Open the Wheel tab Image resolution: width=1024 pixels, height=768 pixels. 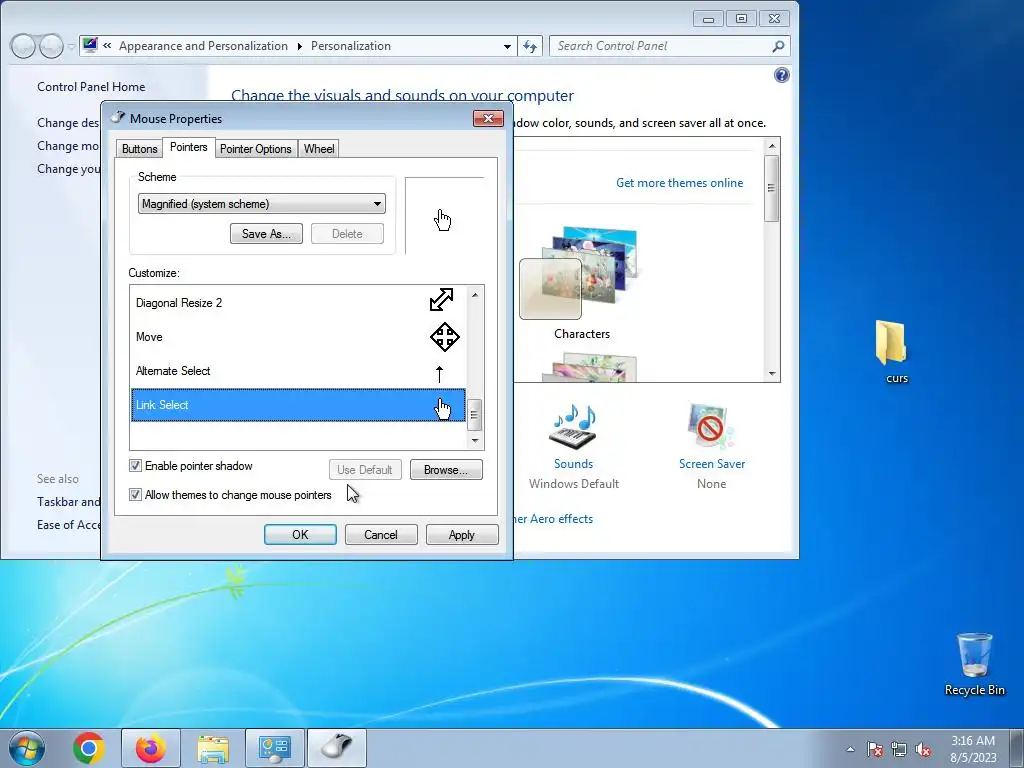click(x=319, y=149)
